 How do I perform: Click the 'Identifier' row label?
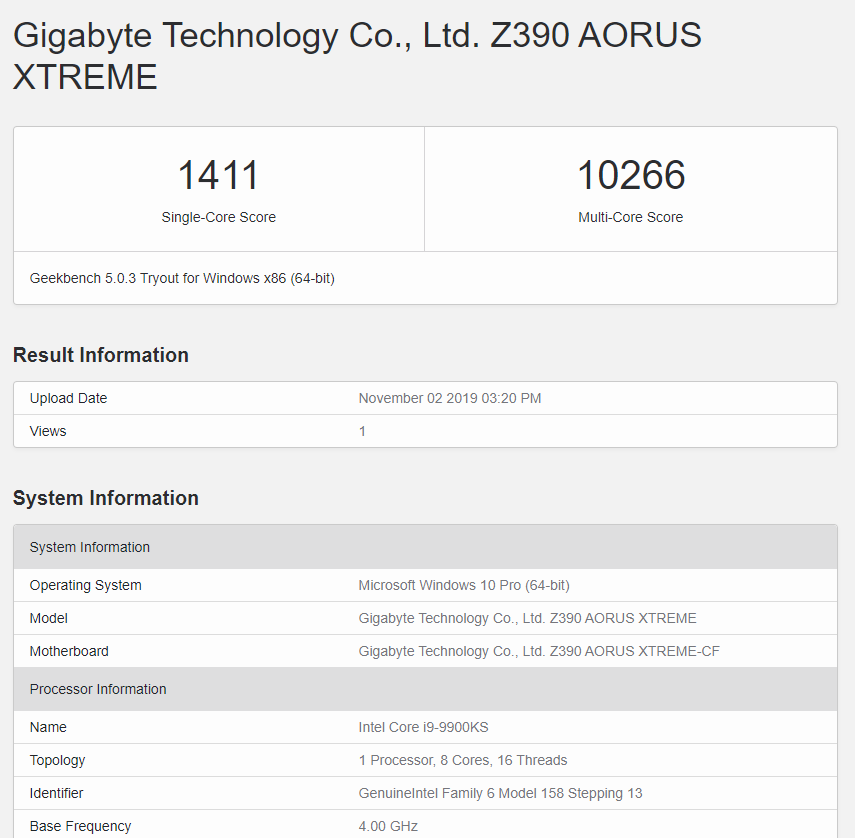[x=56, y=793]
